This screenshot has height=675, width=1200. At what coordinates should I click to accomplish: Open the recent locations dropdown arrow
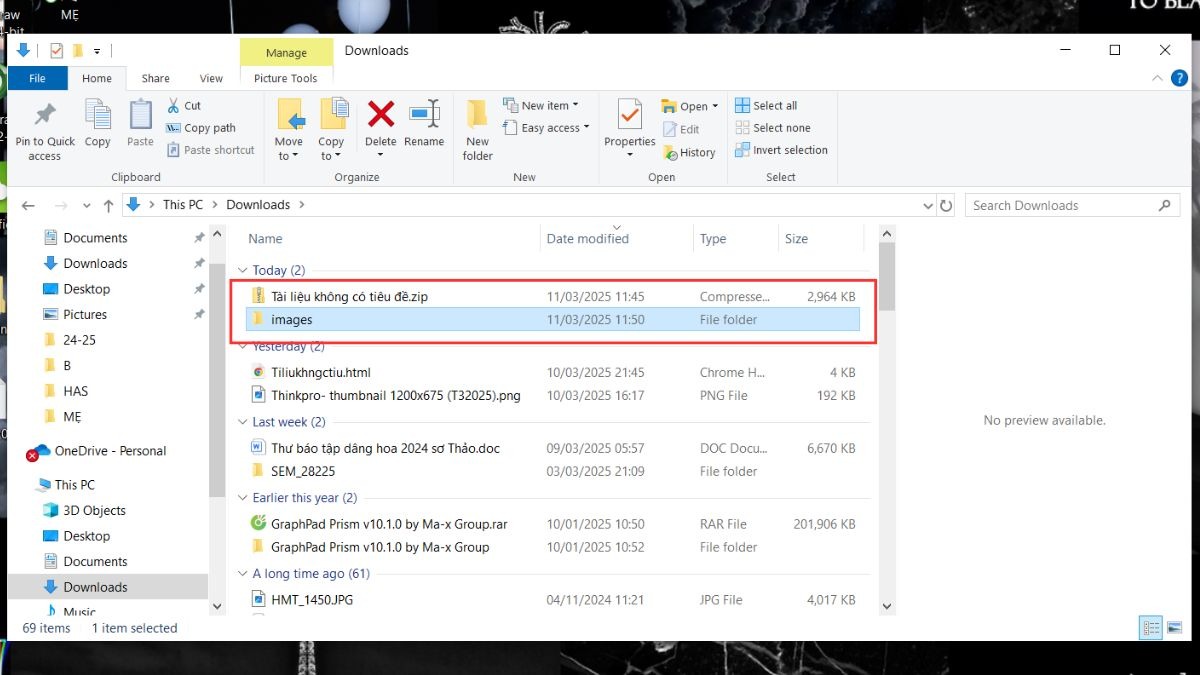point(86,206)
